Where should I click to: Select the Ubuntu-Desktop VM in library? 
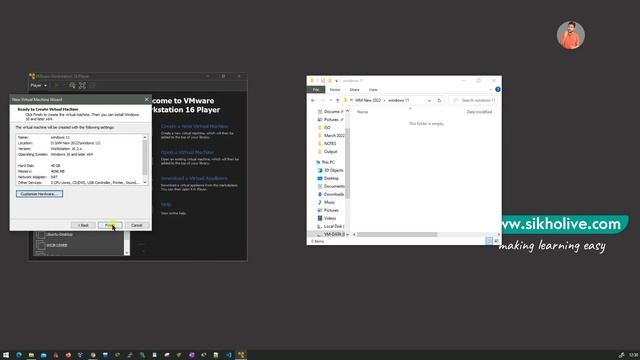(x=60, y=234)
